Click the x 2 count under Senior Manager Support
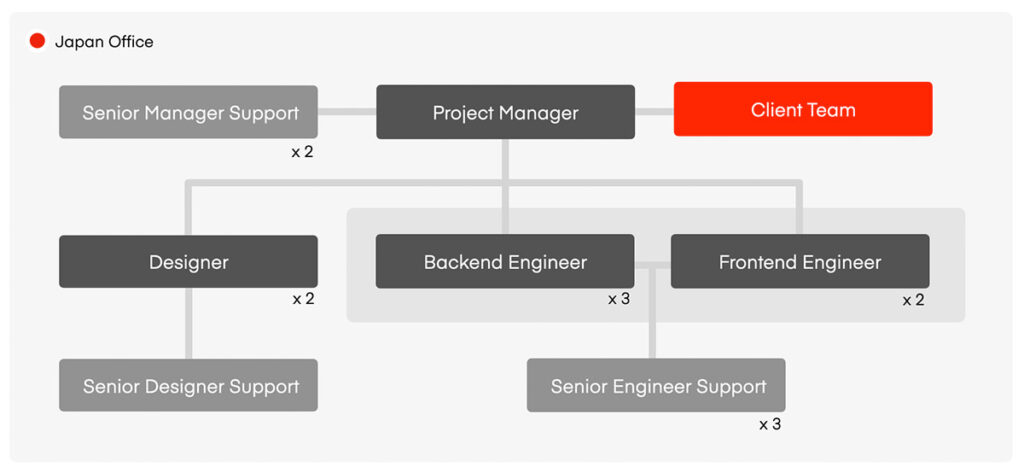This screenshot has width=1024, height=473. point(303,152)
